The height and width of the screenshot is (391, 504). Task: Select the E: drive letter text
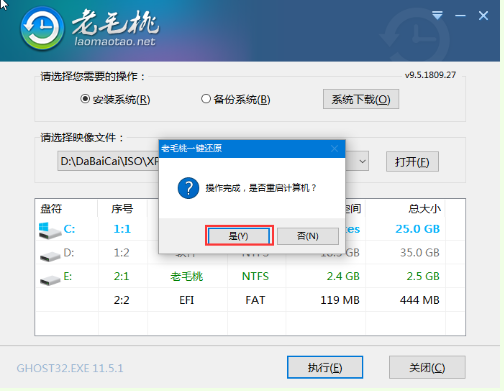(68, 276)
